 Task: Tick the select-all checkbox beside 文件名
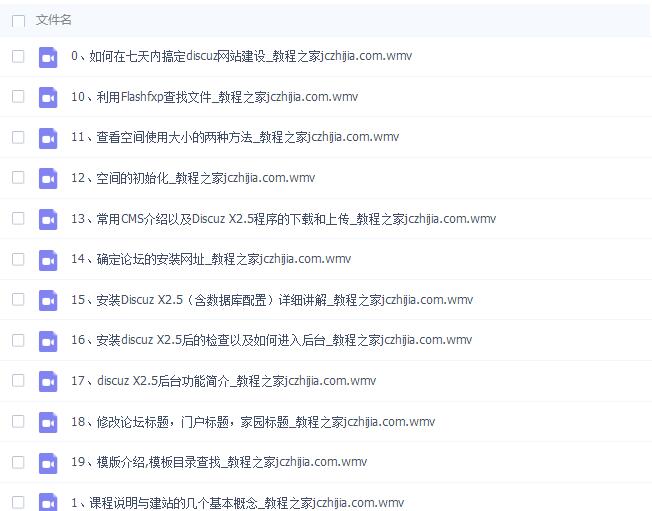pos(18,20)
